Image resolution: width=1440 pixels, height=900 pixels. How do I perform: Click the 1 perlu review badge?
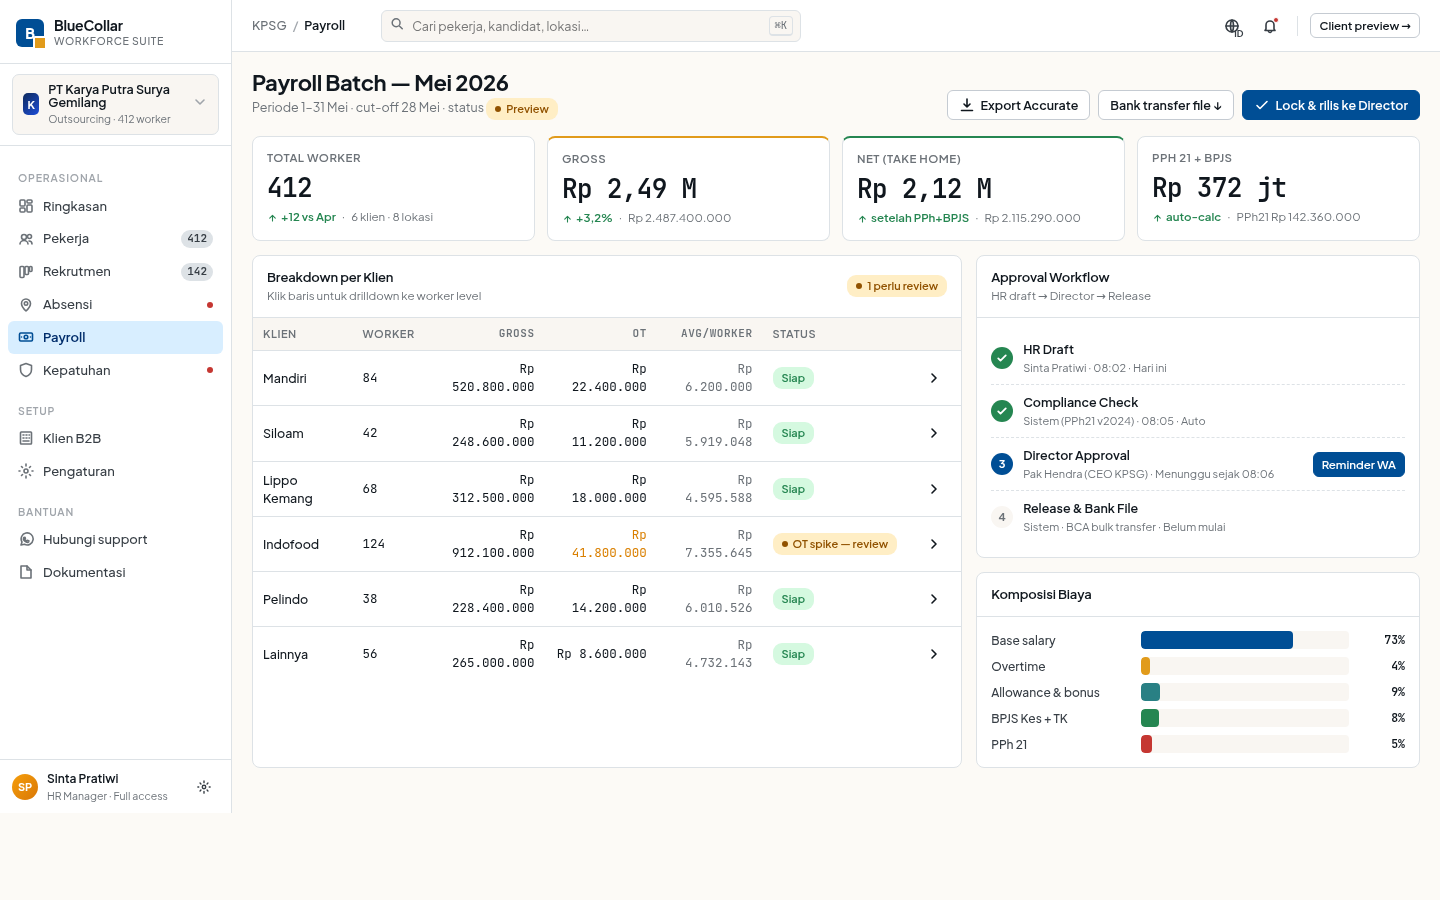pyautogui.click(x=896, y=286)
